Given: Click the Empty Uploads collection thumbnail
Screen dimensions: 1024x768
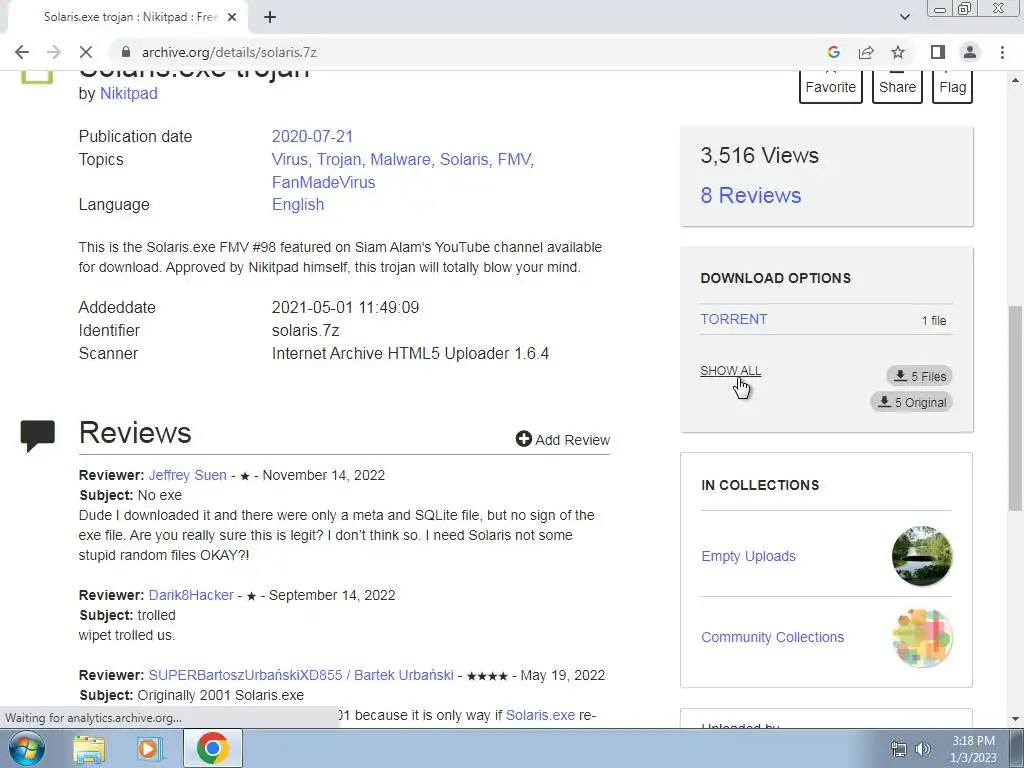Looking at the screenshot, I should tap(921, 556).
